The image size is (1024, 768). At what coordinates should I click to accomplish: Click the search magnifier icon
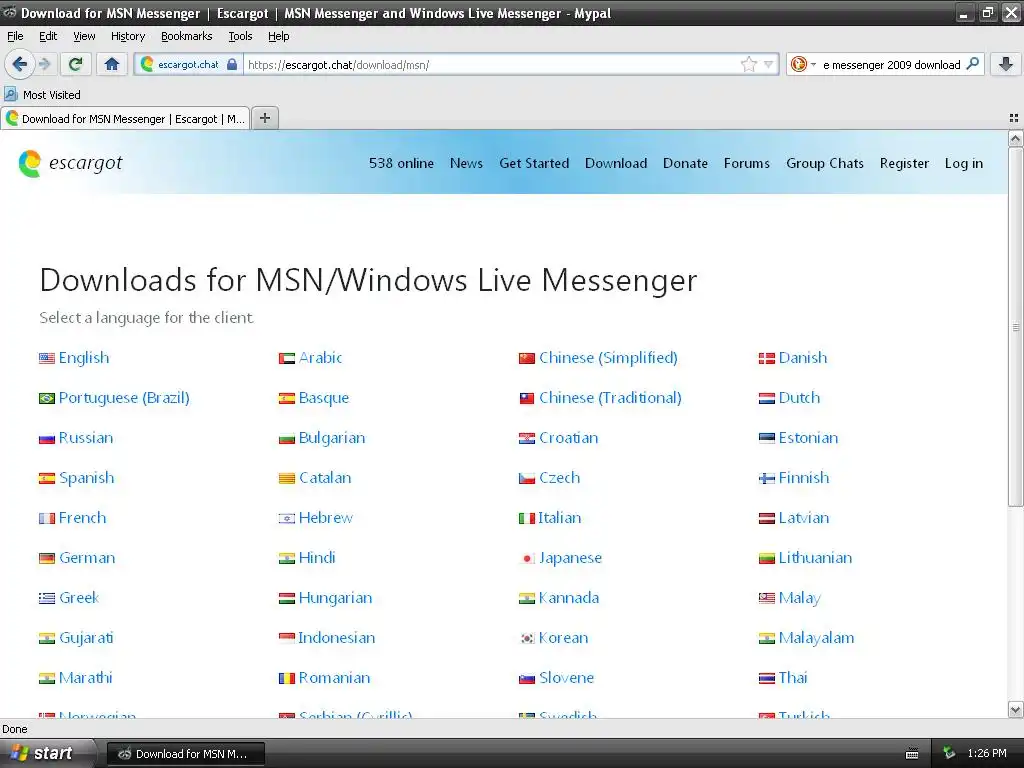(972, 64)
